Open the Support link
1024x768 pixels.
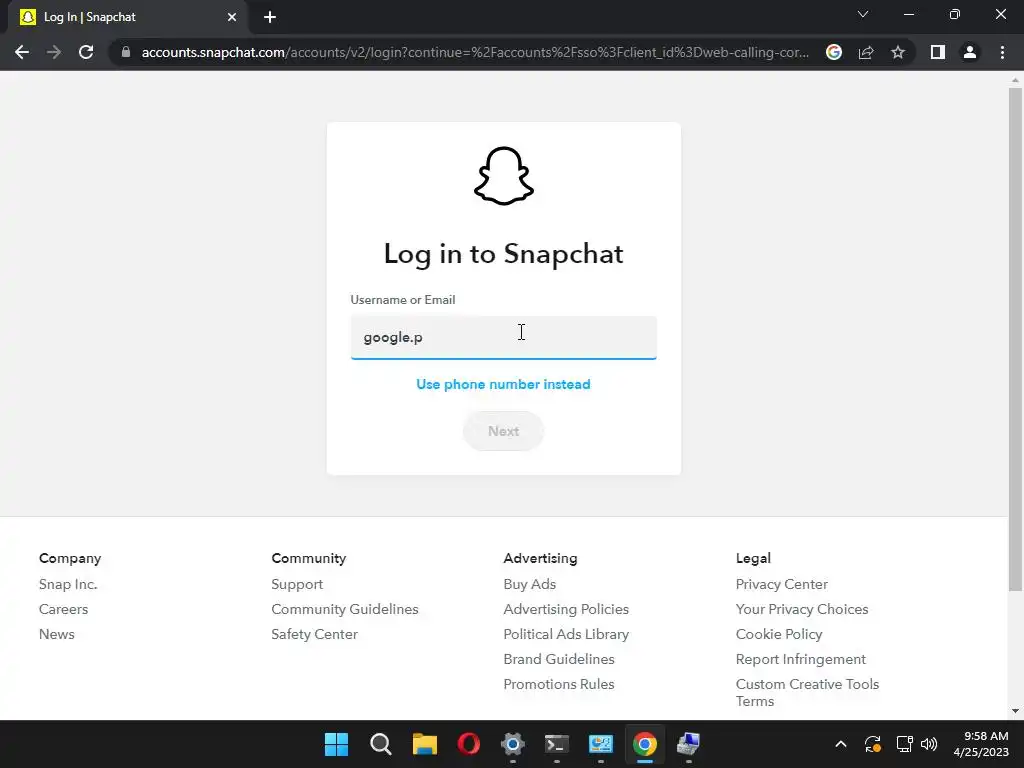297,584
